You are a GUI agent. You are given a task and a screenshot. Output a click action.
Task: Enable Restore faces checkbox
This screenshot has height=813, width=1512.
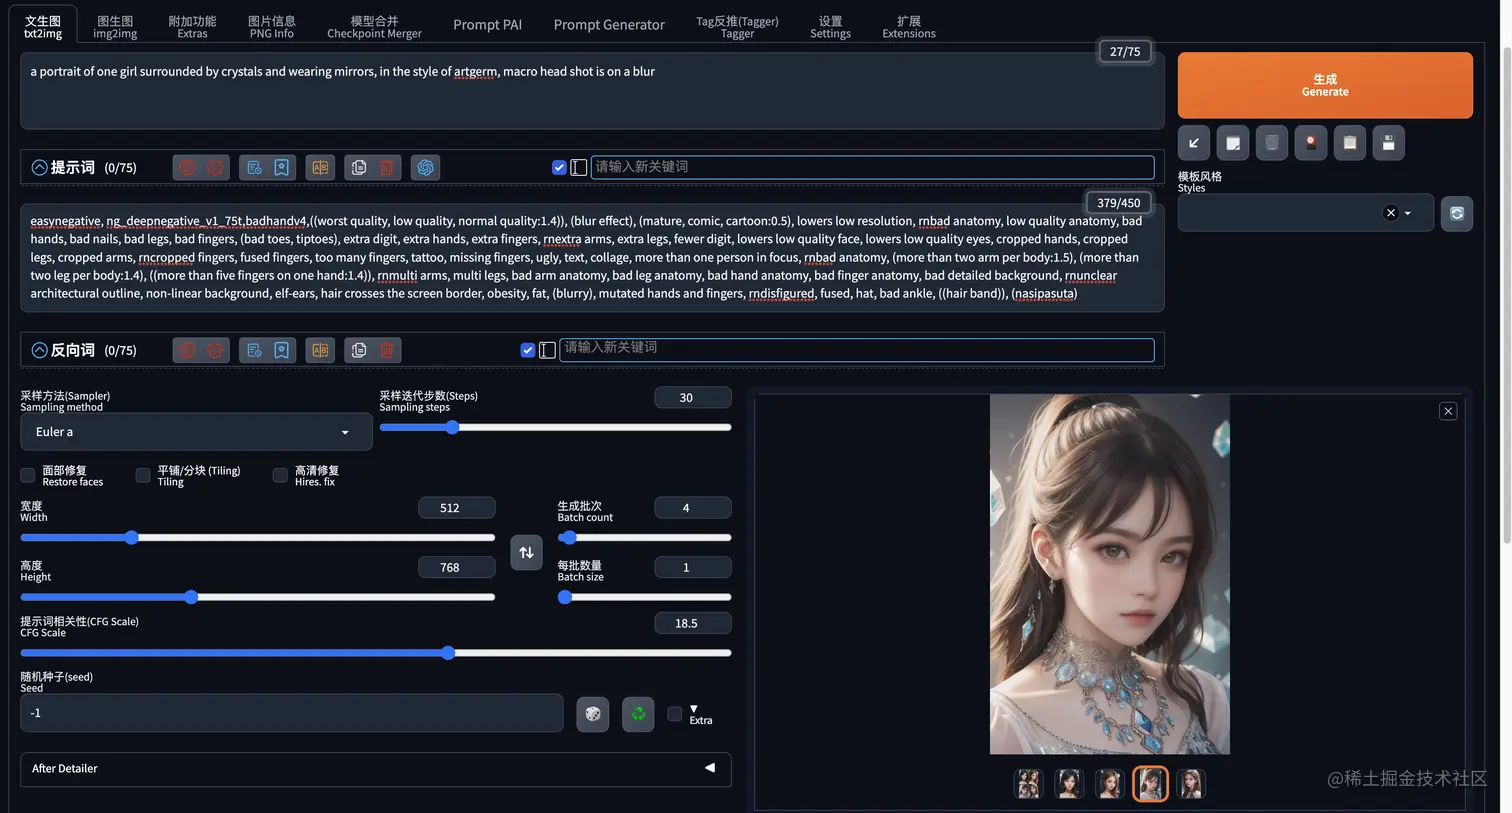click(x=28, y=475)
